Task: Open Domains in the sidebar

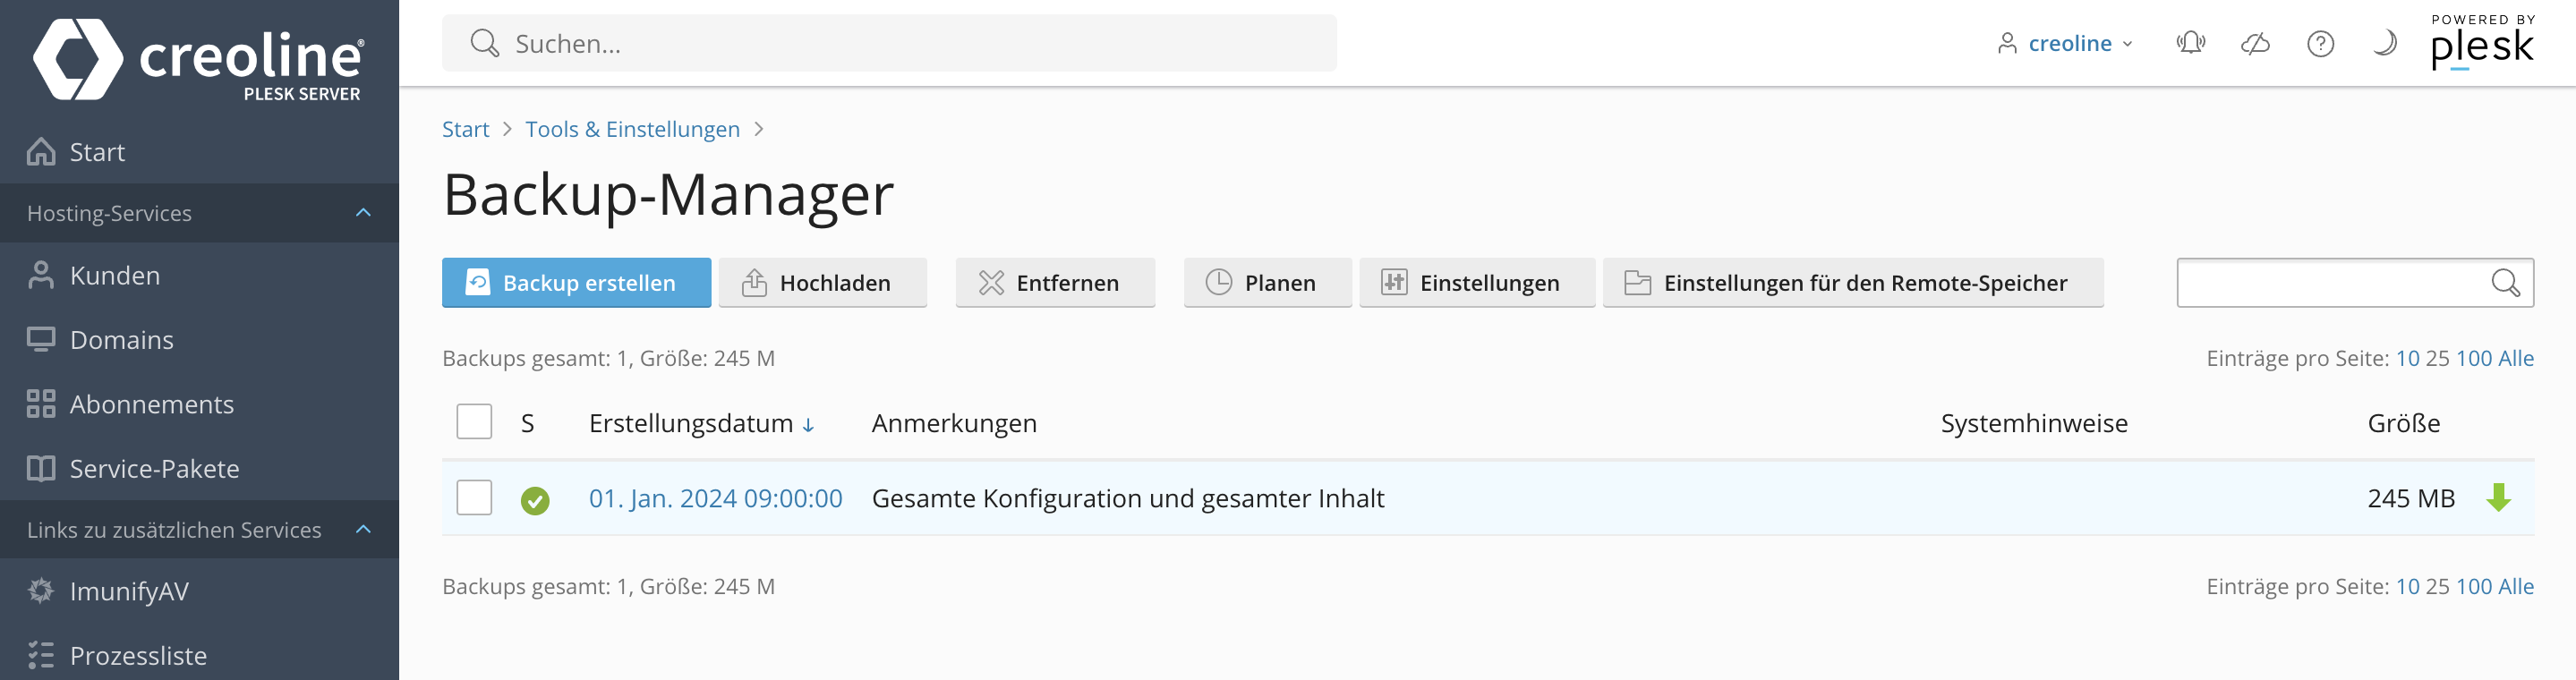Action: click(x=121, y=340)
